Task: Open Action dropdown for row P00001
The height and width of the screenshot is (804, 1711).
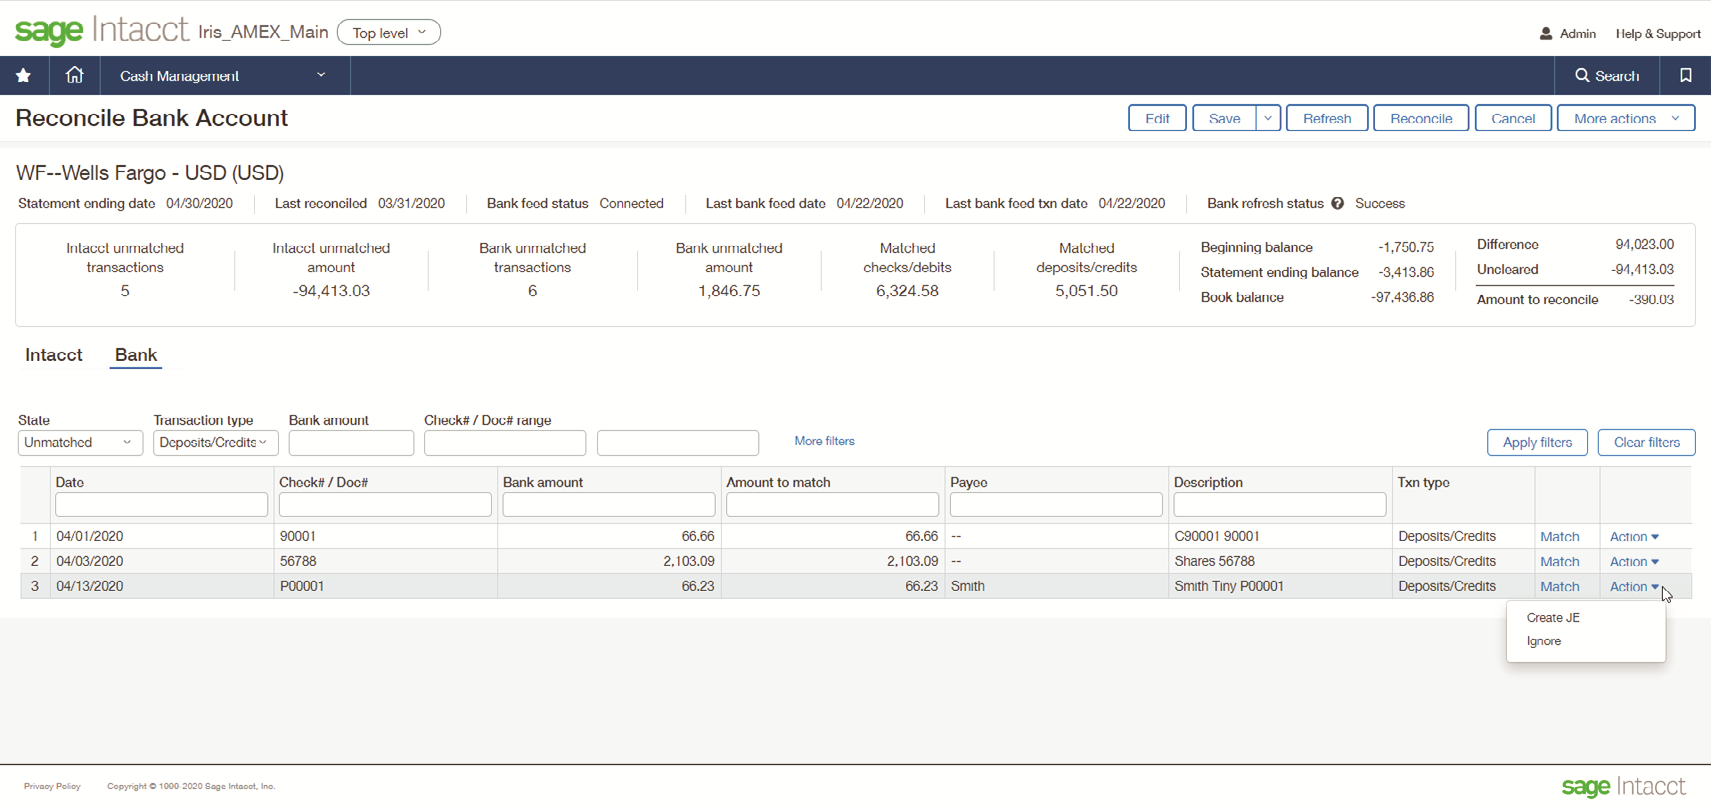Action: click(1634, 586)
